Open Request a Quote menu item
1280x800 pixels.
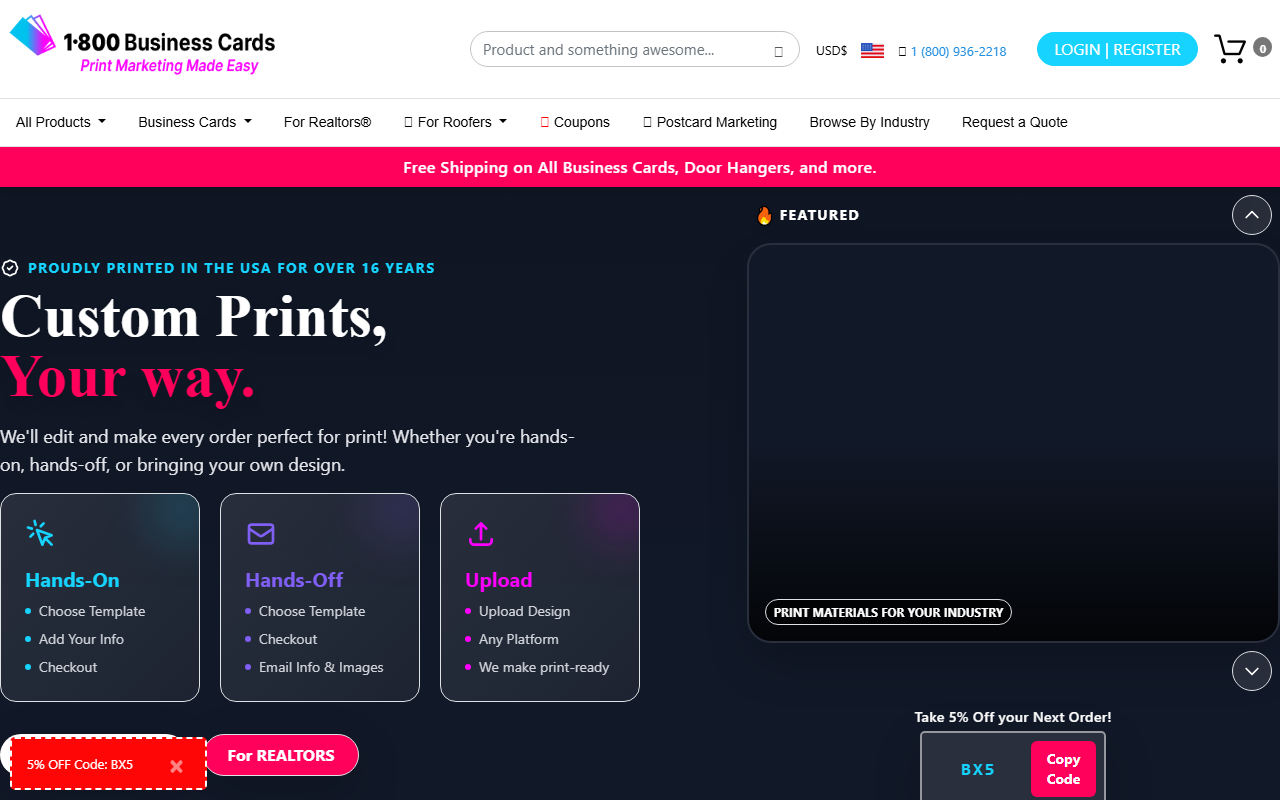pyautogui.click(x=1015, y=122)
